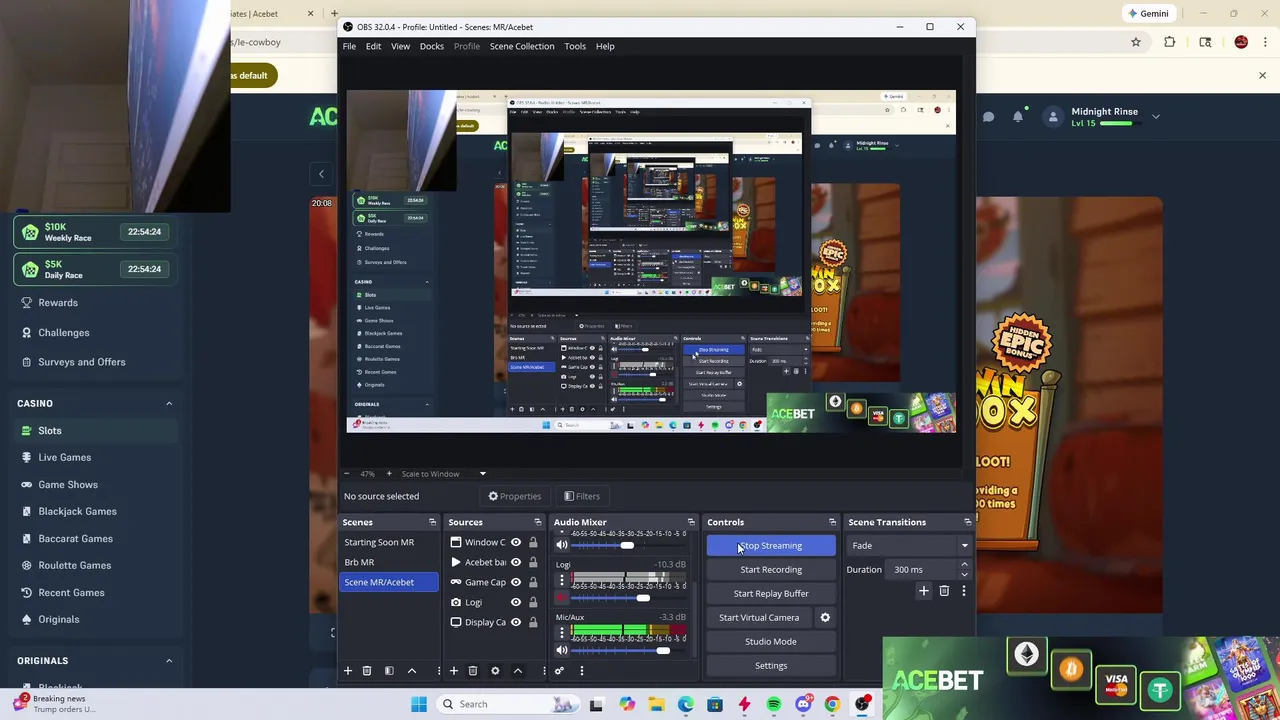Open Advanced Audio Properties gear icon

point(559,671)
